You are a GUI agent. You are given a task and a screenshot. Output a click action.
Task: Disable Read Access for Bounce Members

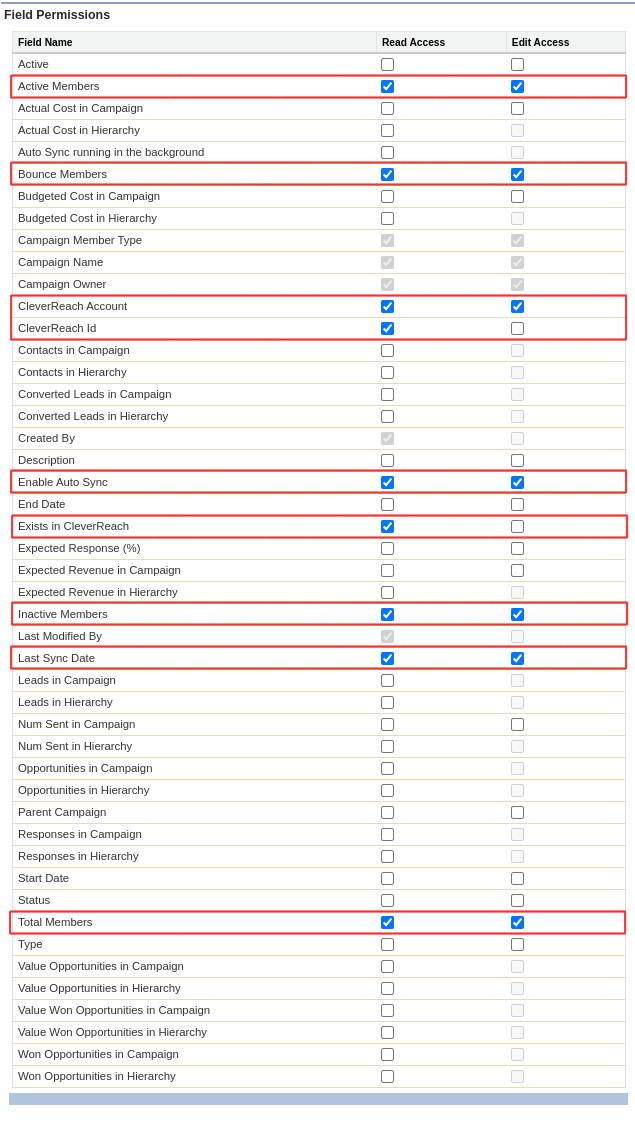(387, 174)
